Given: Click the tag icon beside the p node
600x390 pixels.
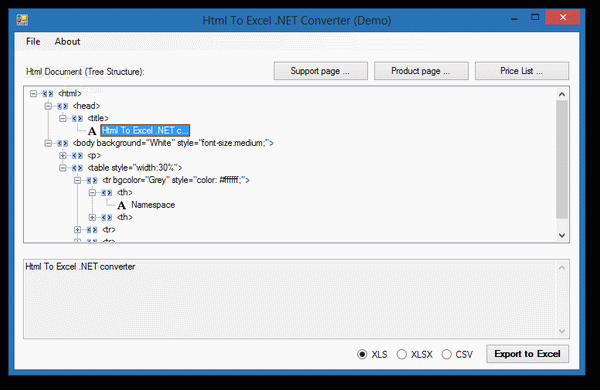Looking at the screenshot, I should tap(77, 156).
